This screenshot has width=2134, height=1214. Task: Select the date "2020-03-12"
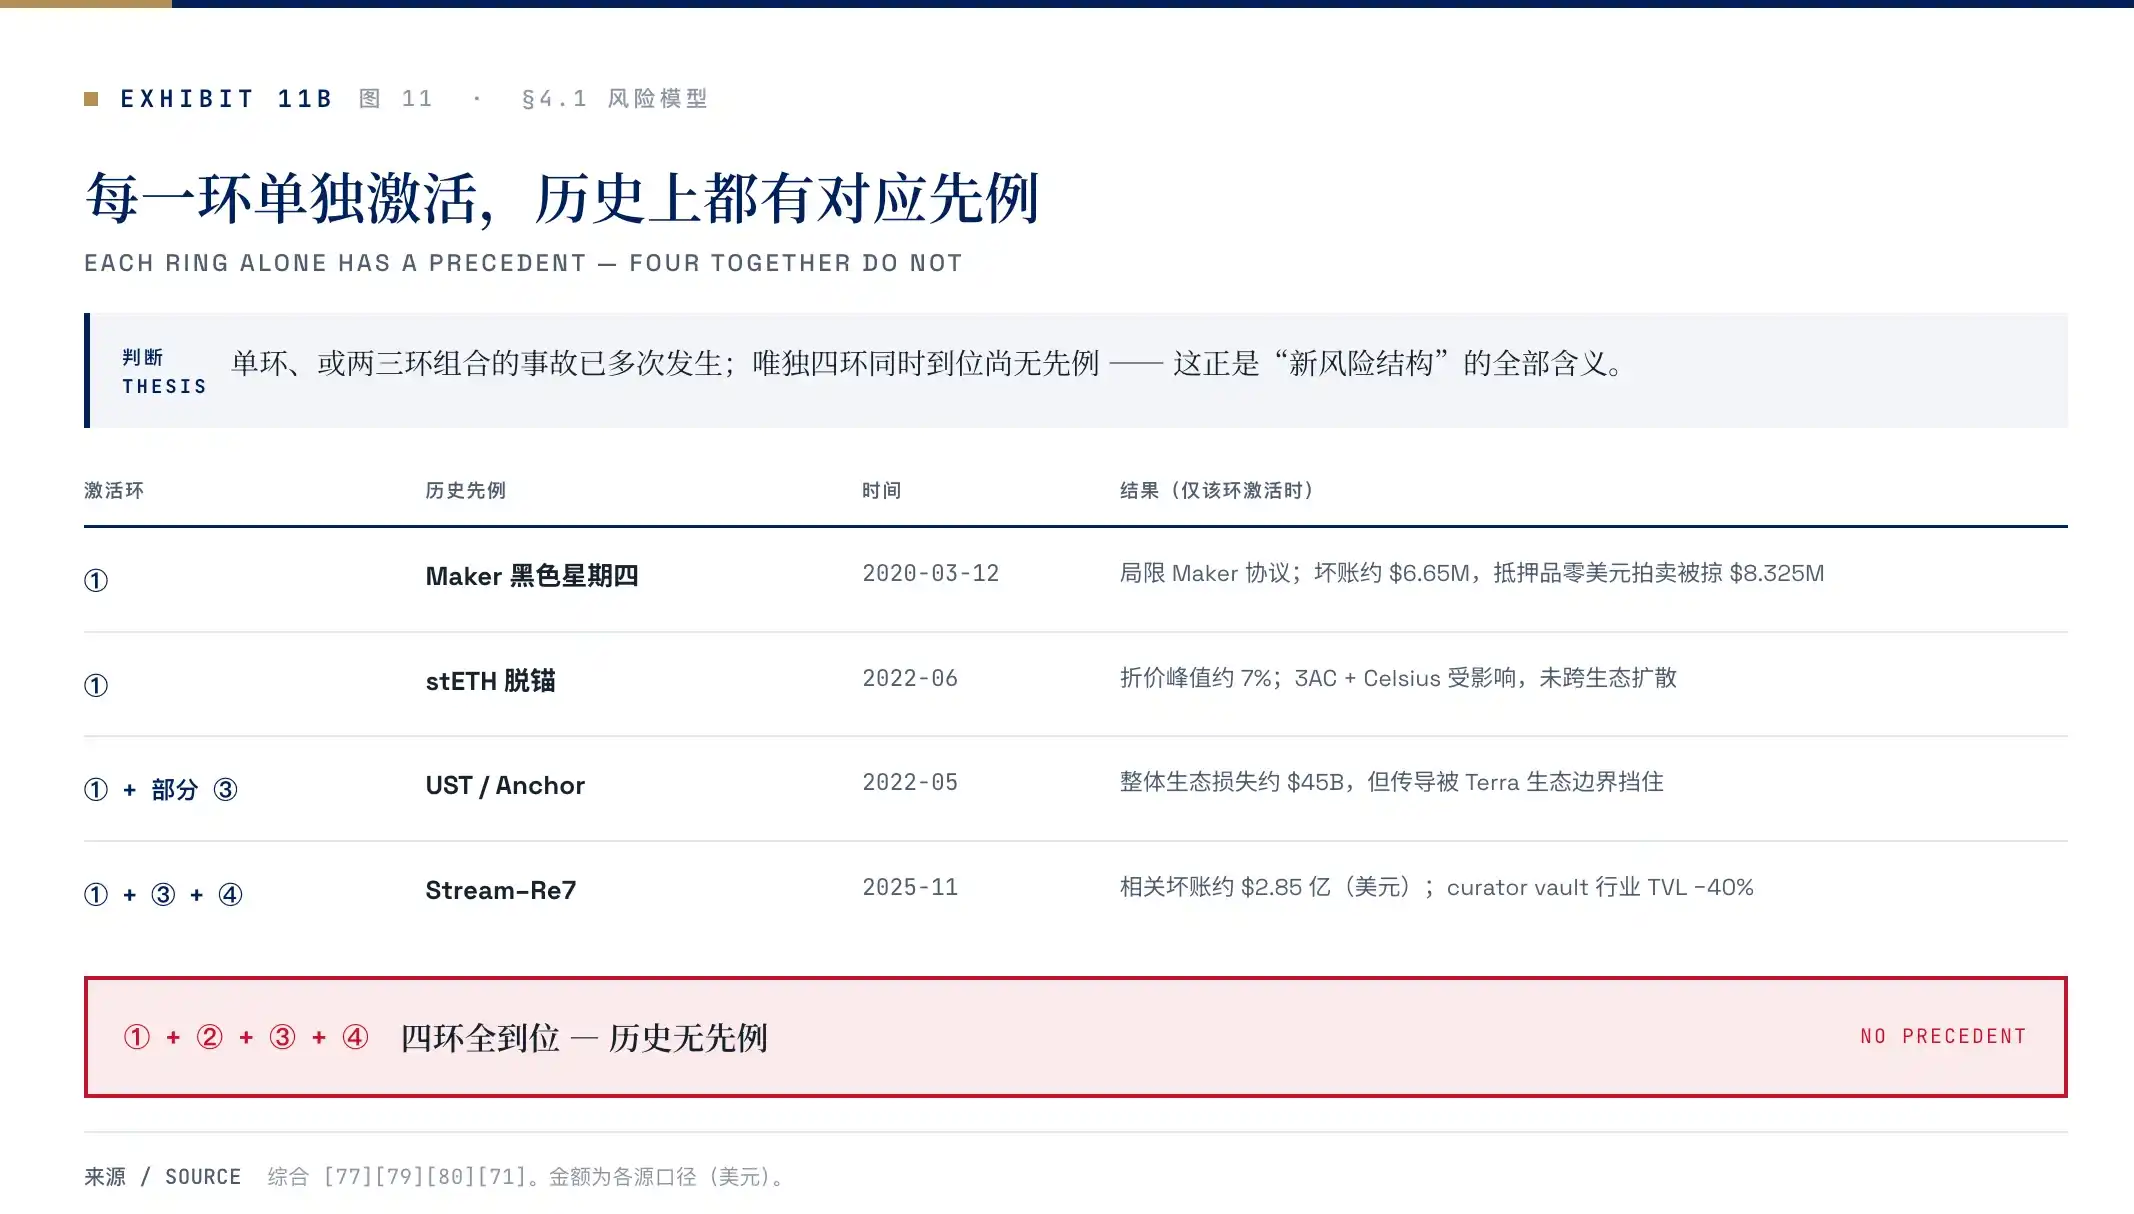tap(931, 573)
